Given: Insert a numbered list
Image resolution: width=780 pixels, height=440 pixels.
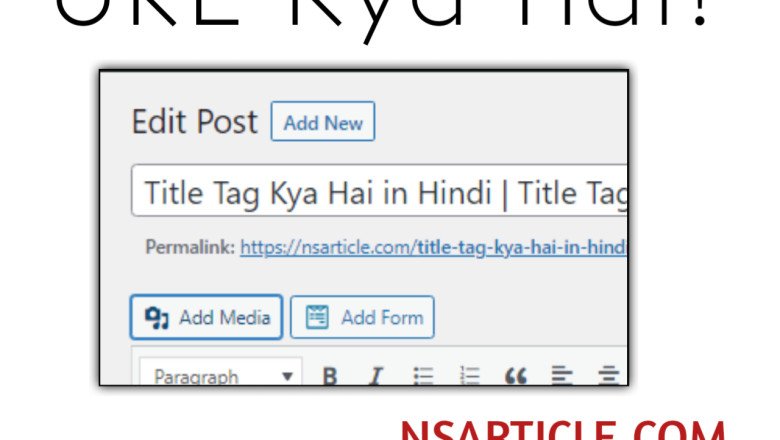Looking at the screenshot, I should tap(470, 377).
